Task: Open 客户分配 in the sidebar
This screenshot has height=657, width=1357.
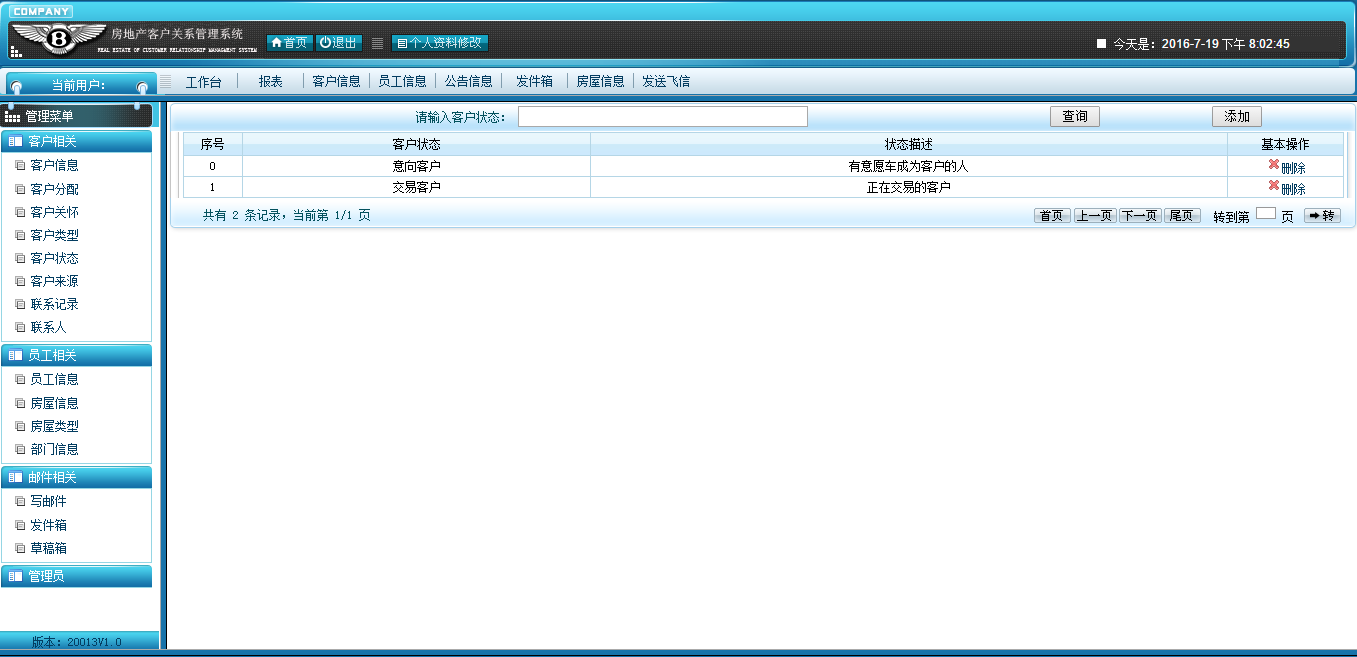Action: tap(54, 190)
